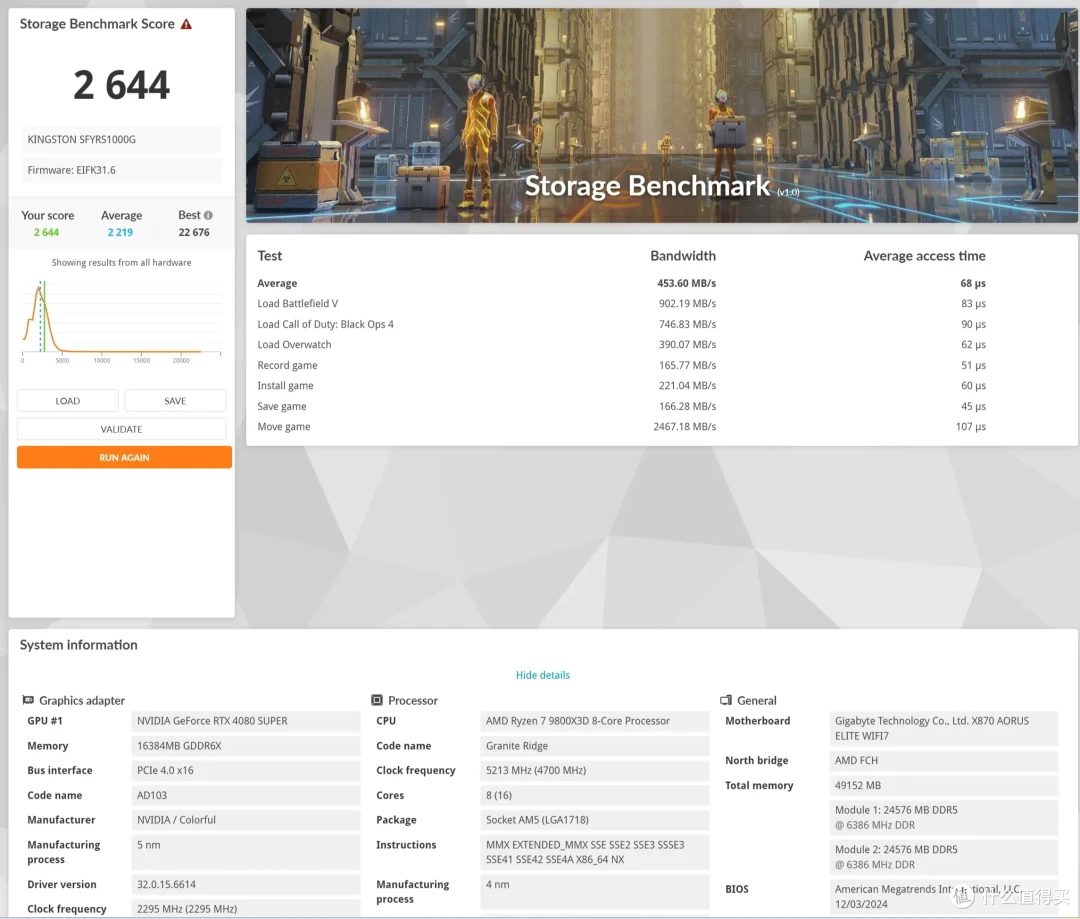Click the Load Call of Duty: Black Ops 4 row

pyautogui.click(x=325, y=324)
